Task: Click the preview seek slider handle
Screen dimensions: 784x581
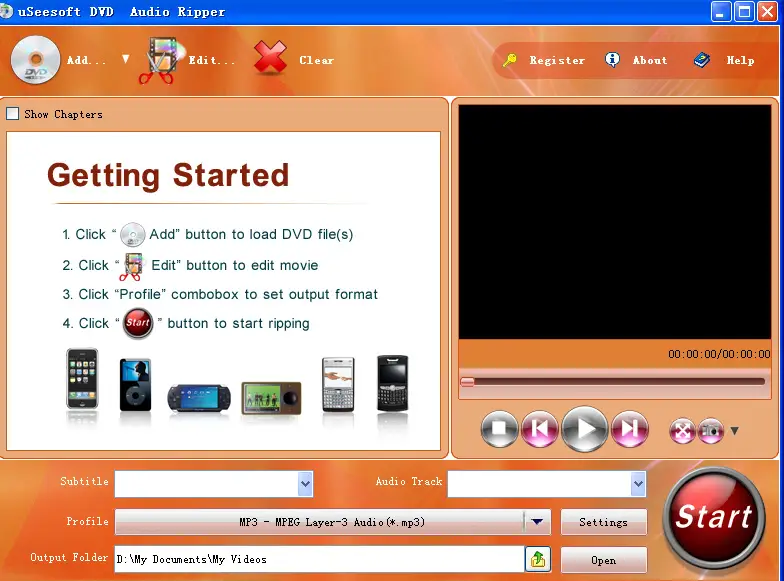Action: [x=467, y=382]
